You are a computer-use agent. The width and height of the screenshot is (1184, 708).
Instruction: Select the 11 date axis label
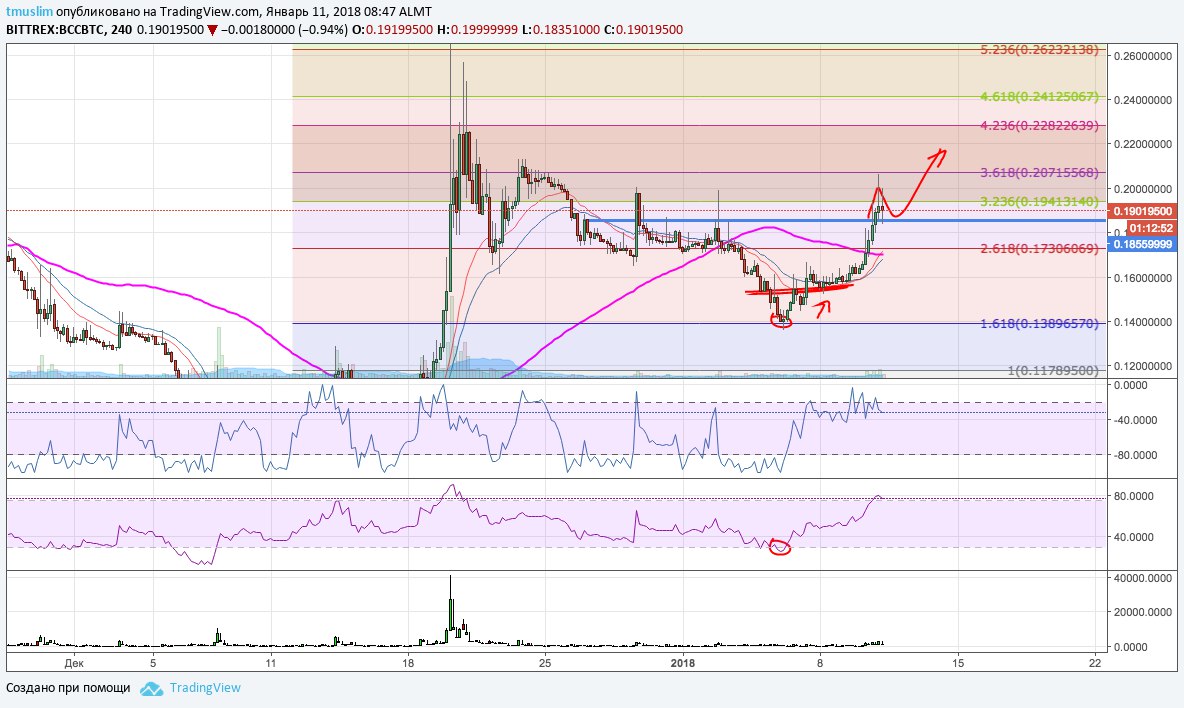coord(270,663)
